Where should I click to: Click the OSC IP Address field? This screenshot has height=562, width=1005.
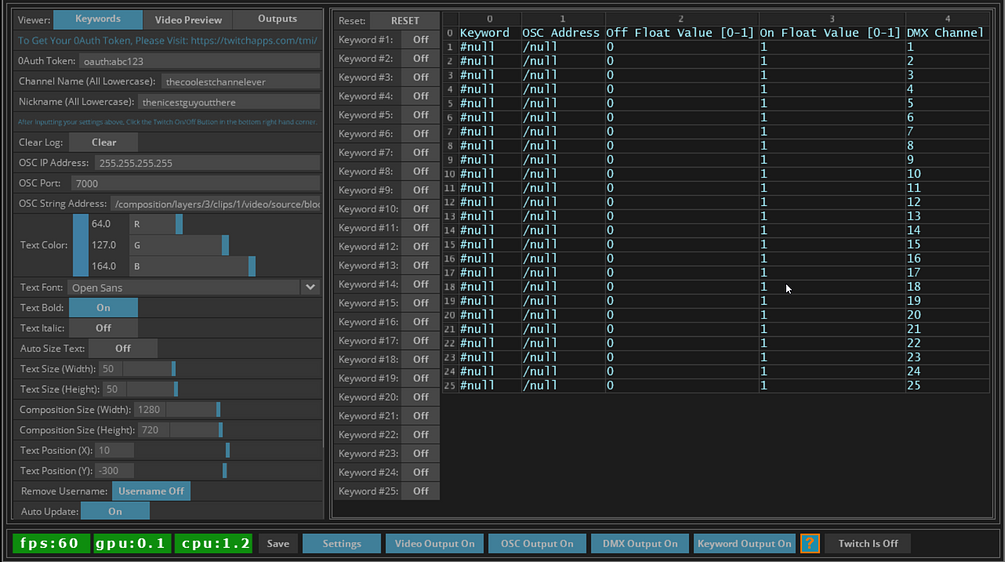tap(207, 163)
